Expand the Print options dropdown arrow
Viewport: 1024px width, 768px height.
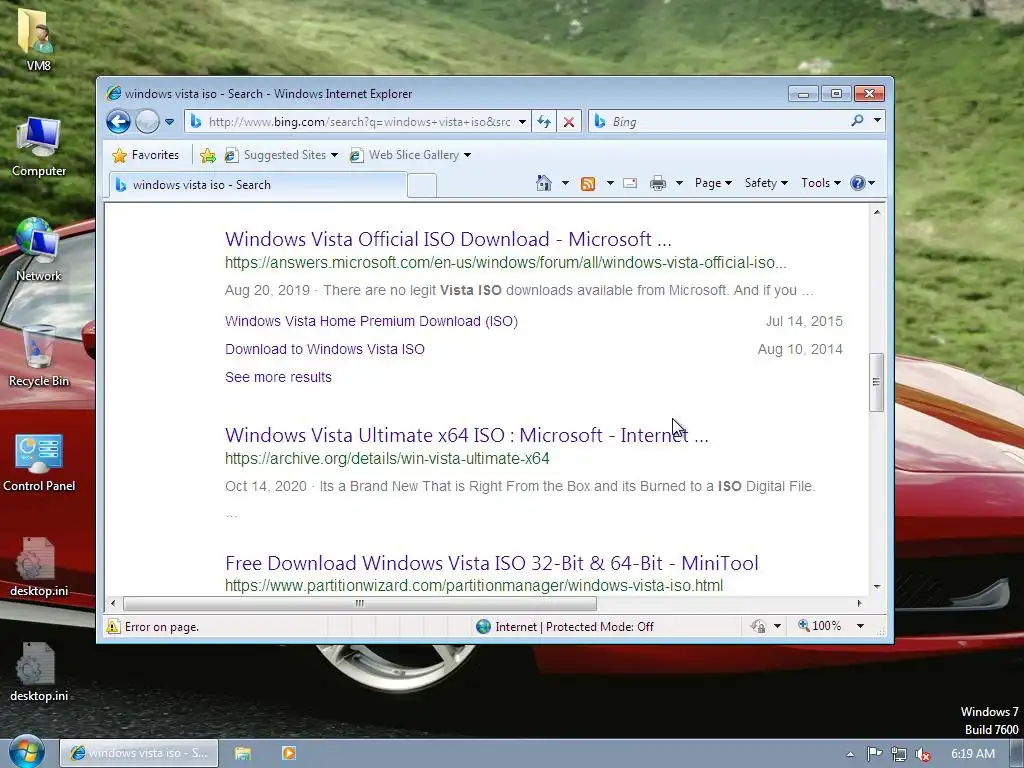coord(679,183)
